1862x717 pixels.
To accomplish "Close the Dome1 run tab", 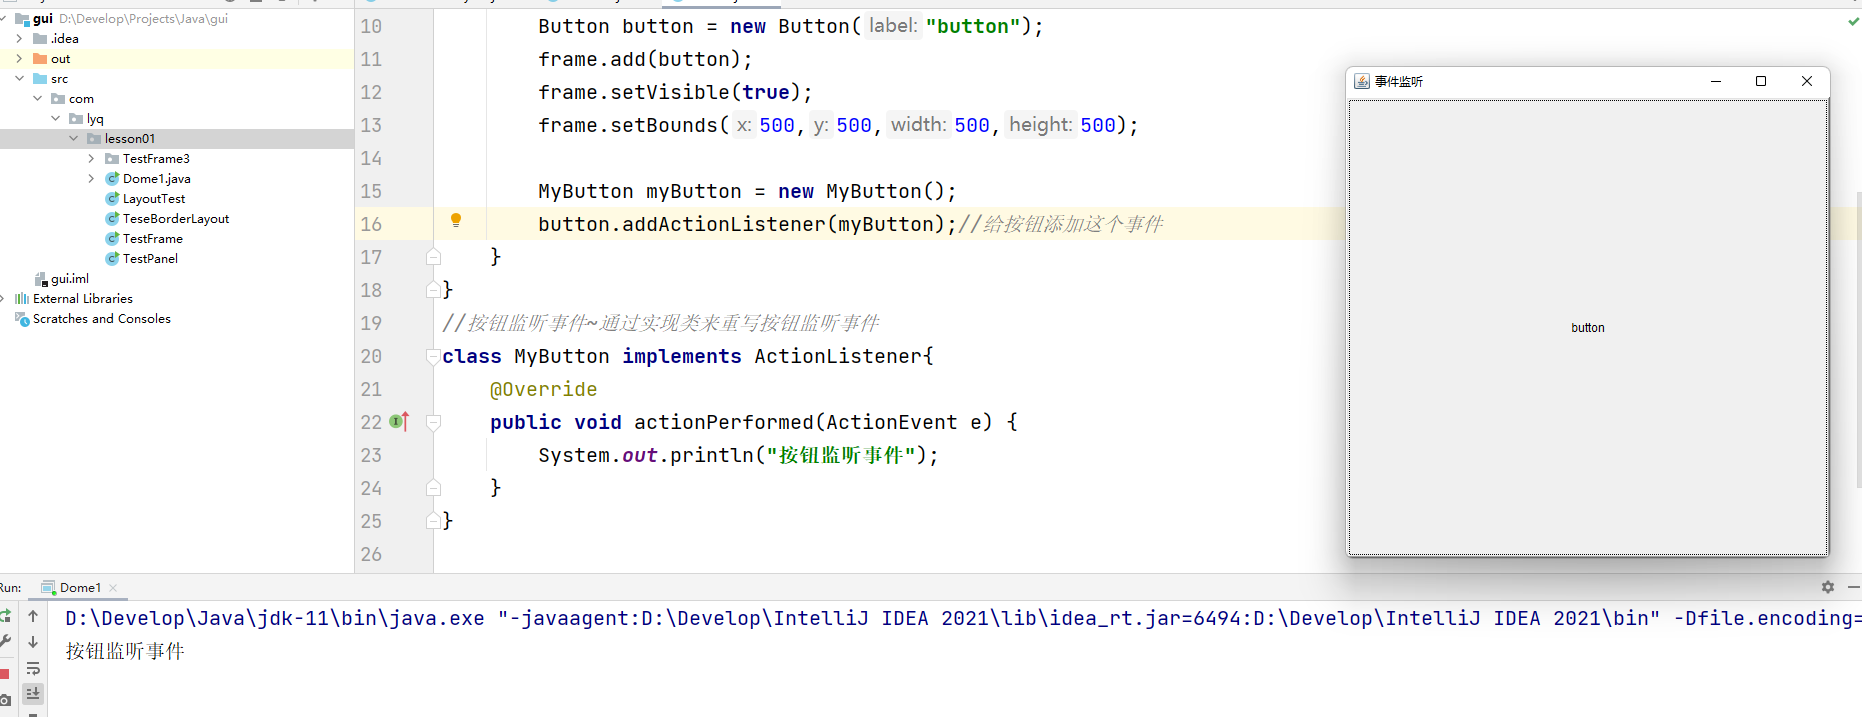I will click(113, 587).
